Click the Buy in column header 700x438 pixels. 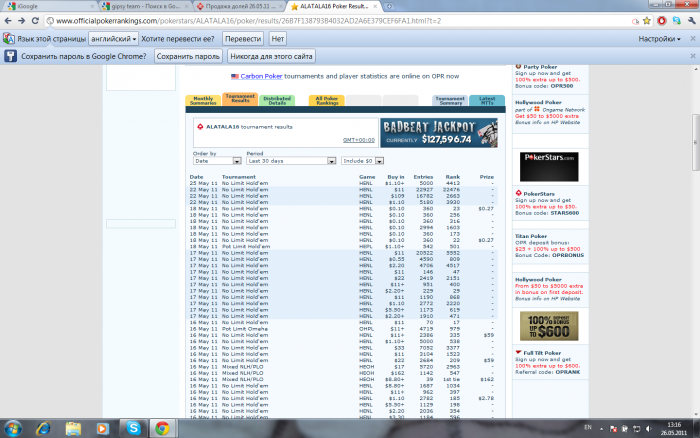coord(396,177)
